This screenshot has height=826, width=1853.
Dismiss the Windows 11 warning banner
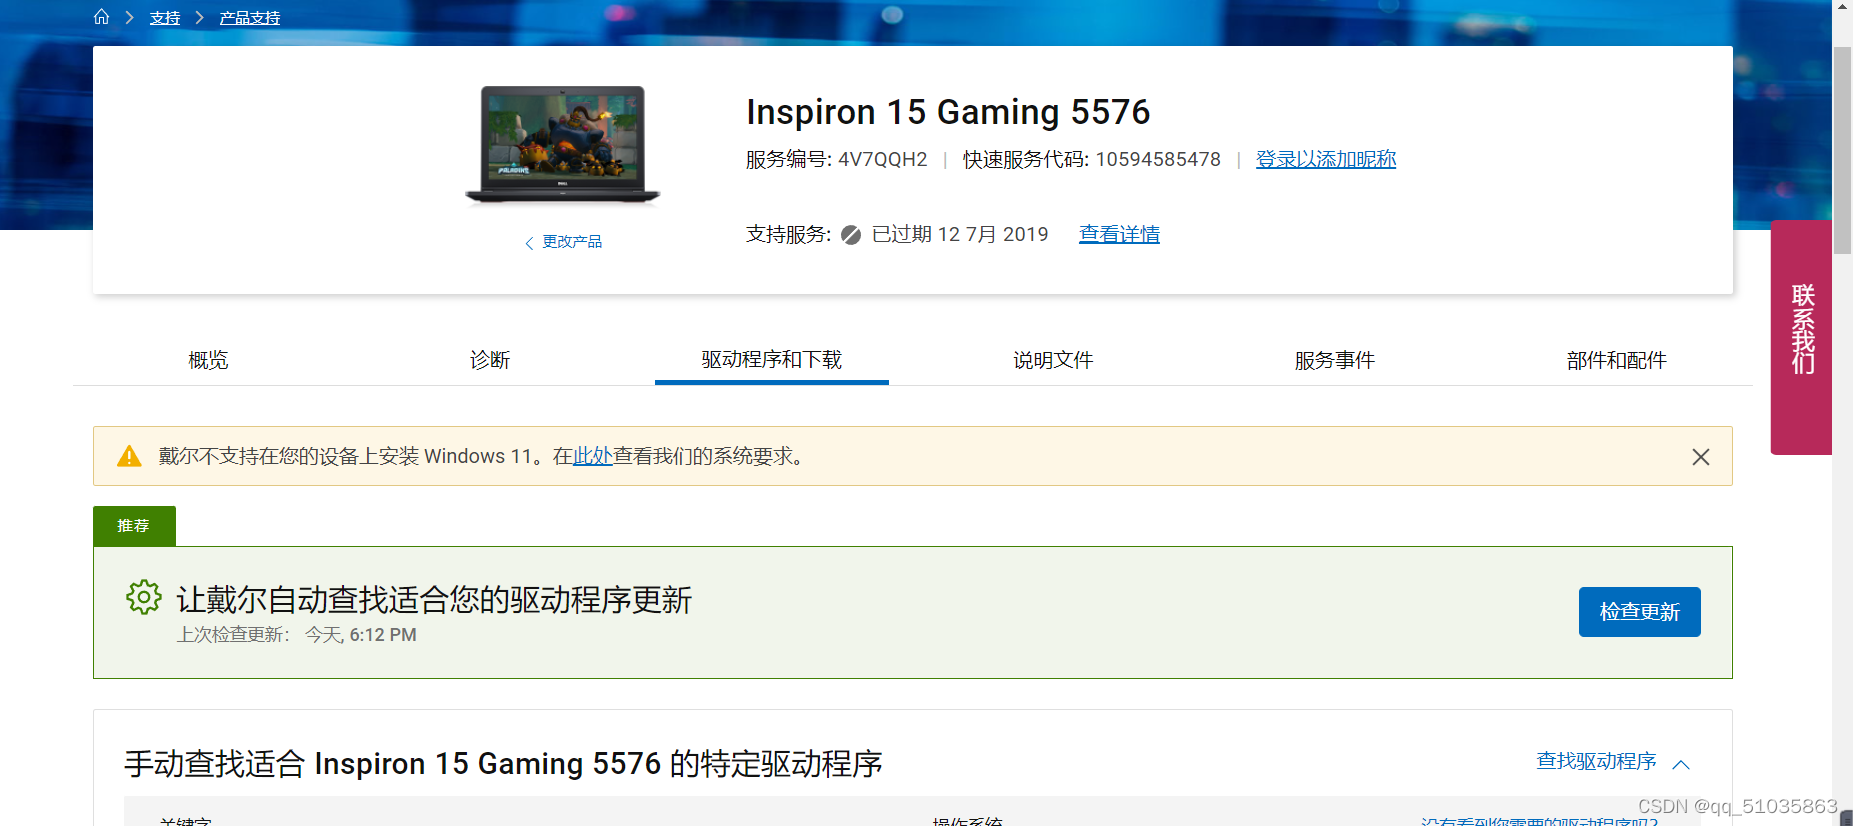click(x=1700, y=457)
